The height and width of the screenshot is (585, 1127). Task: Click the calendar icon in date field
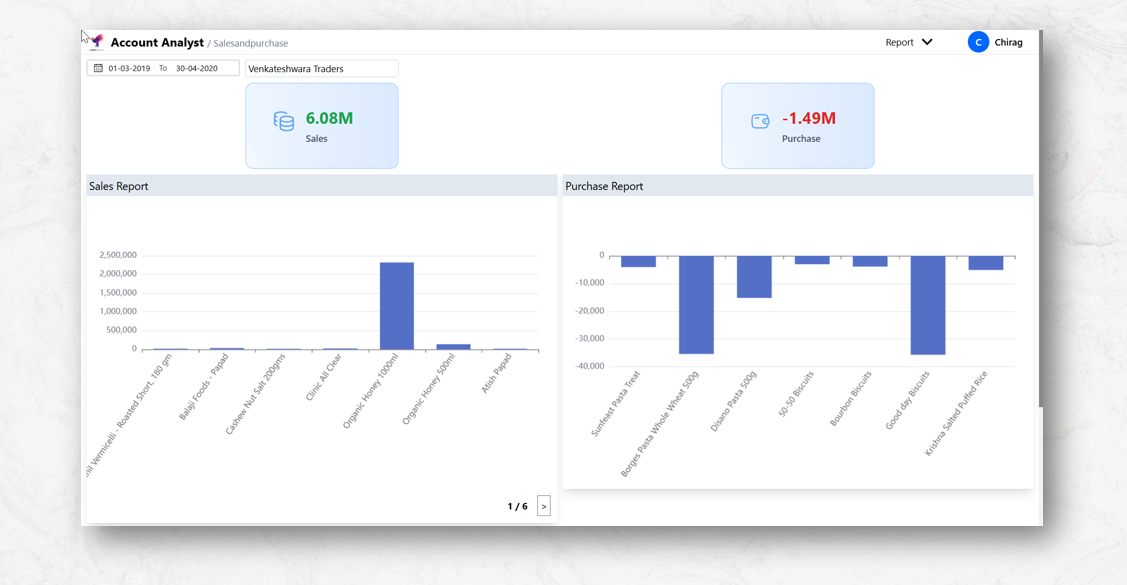98,68
